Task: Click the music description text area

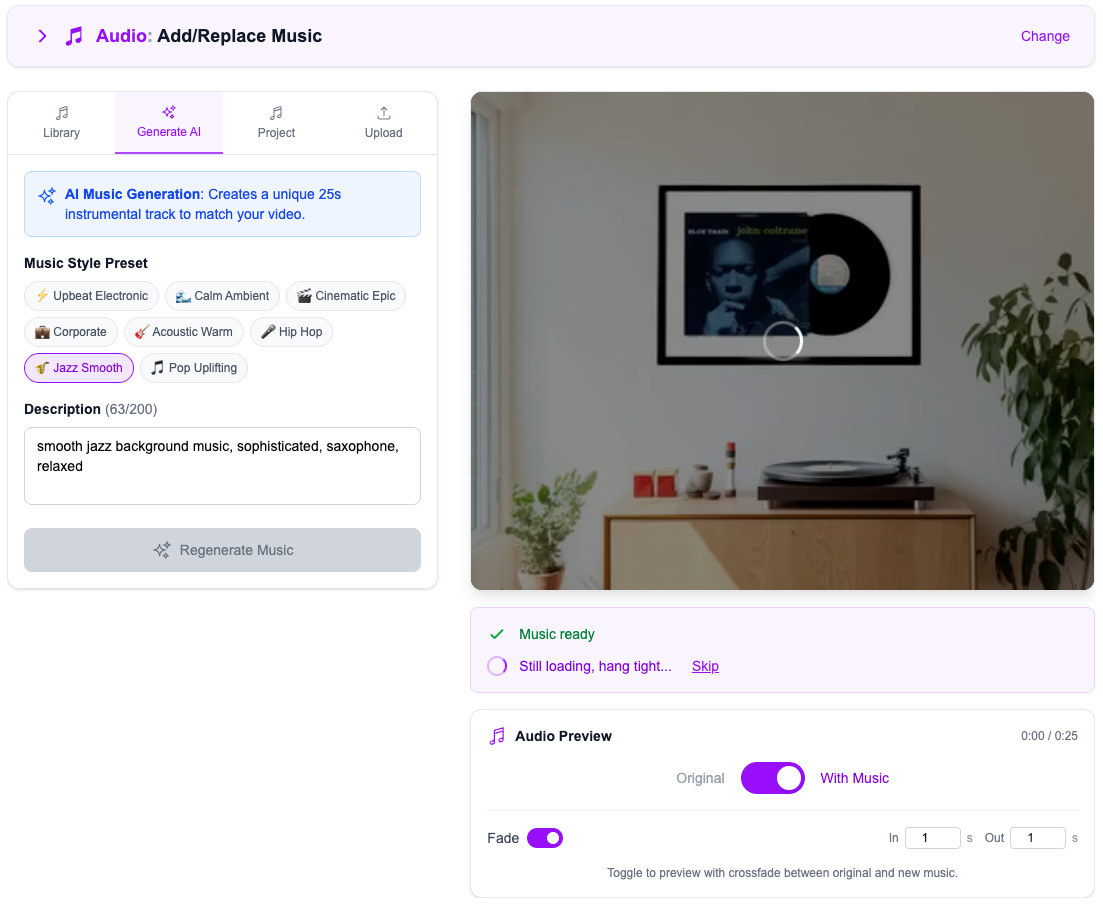Action: click(222, 466)
